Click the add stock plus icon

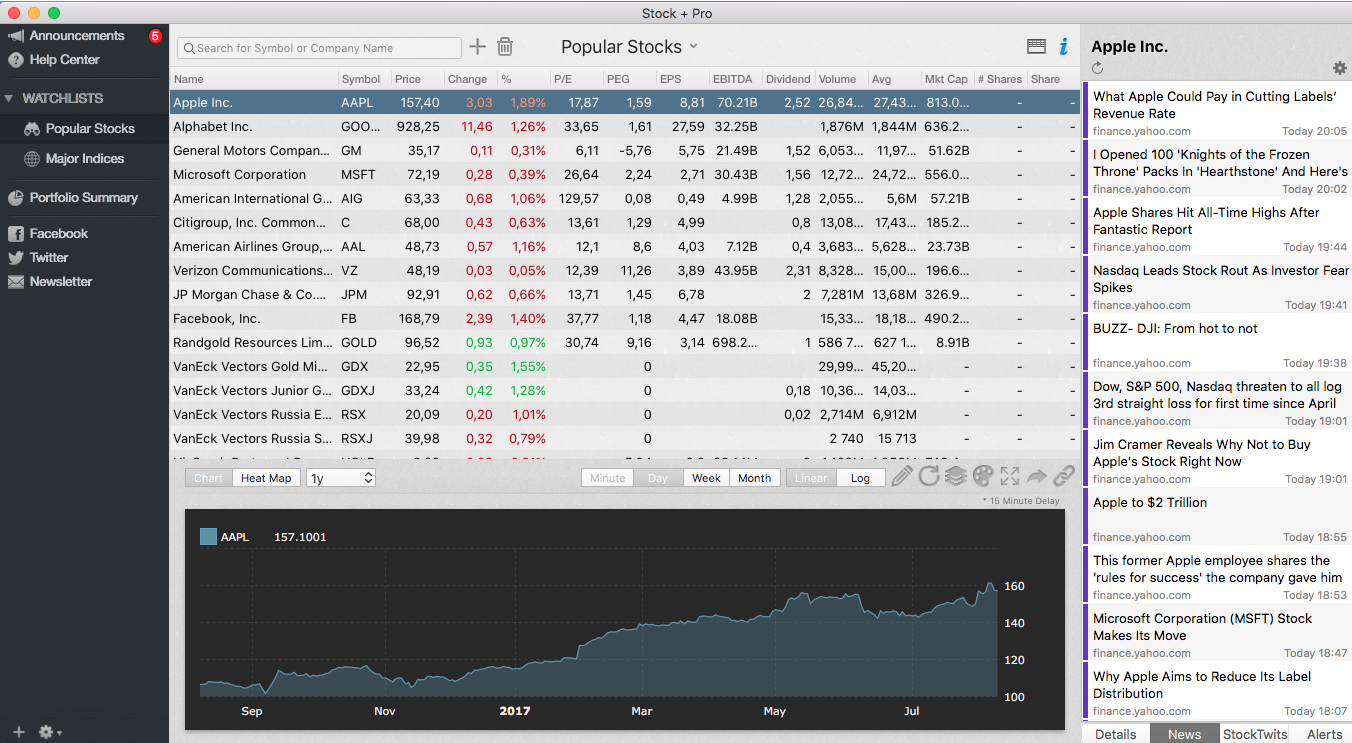tap(477, 47)
